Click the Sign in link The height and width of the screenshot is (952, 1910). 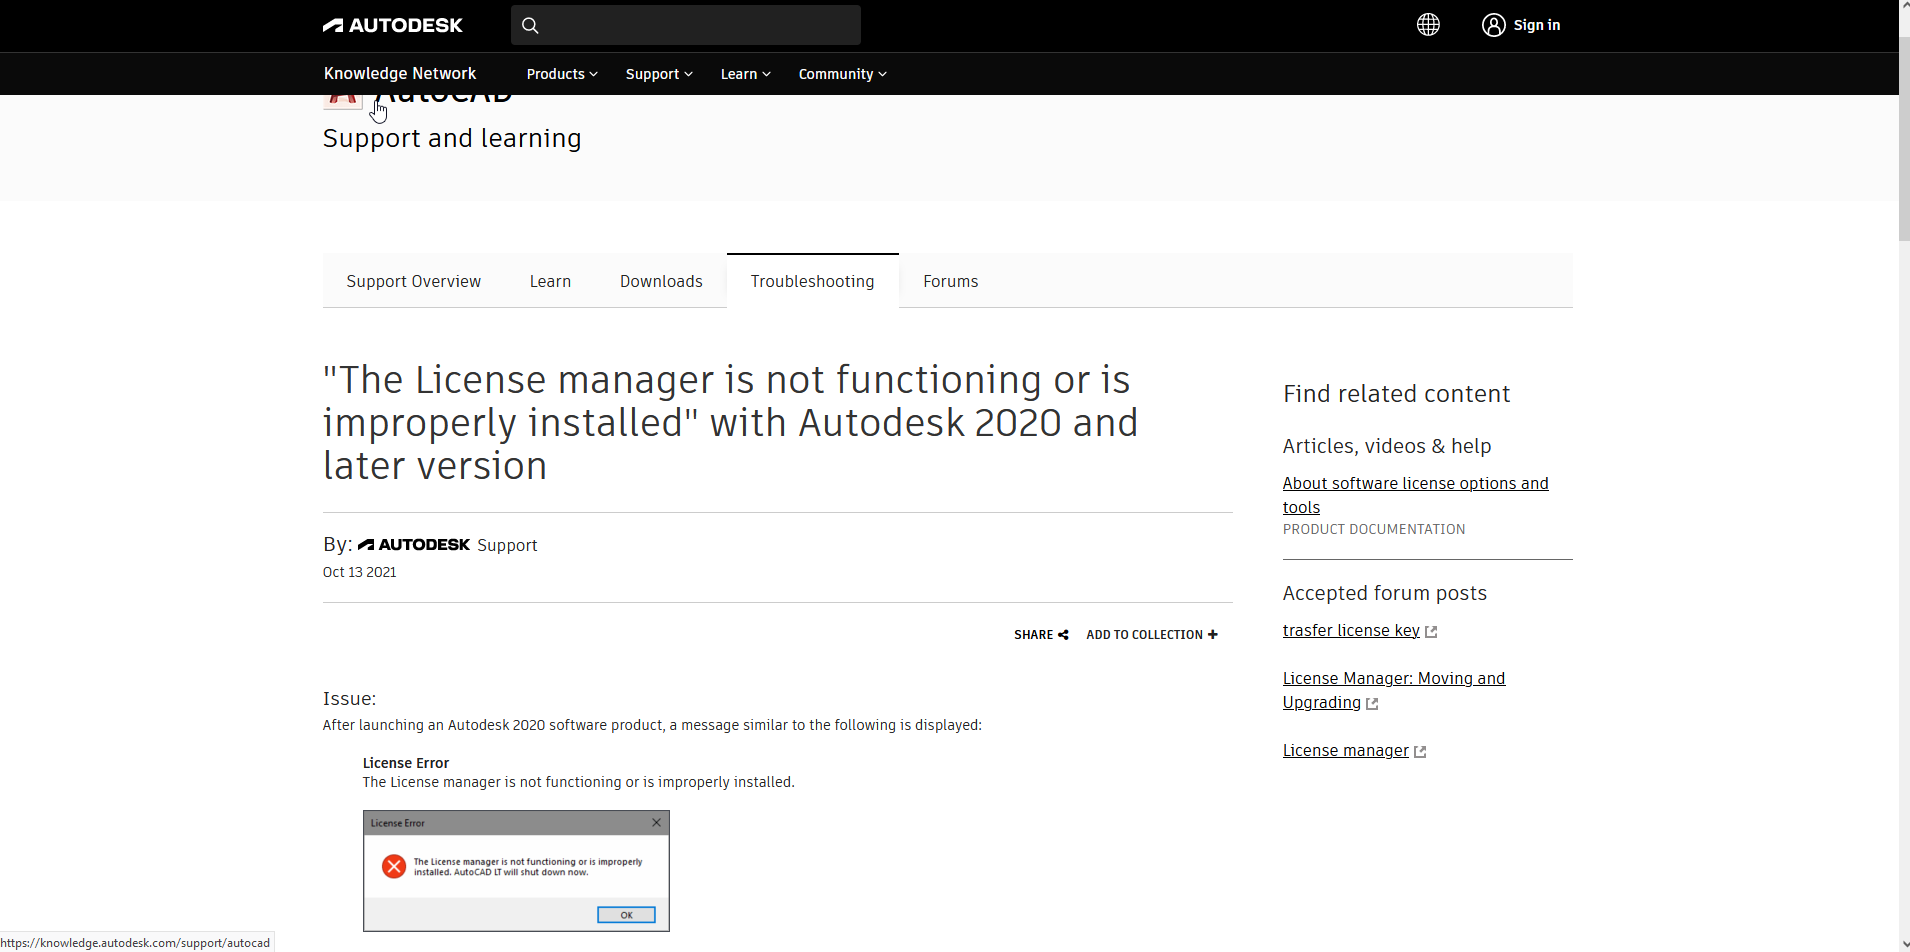pyautogui.click(x=1537, y=25)
